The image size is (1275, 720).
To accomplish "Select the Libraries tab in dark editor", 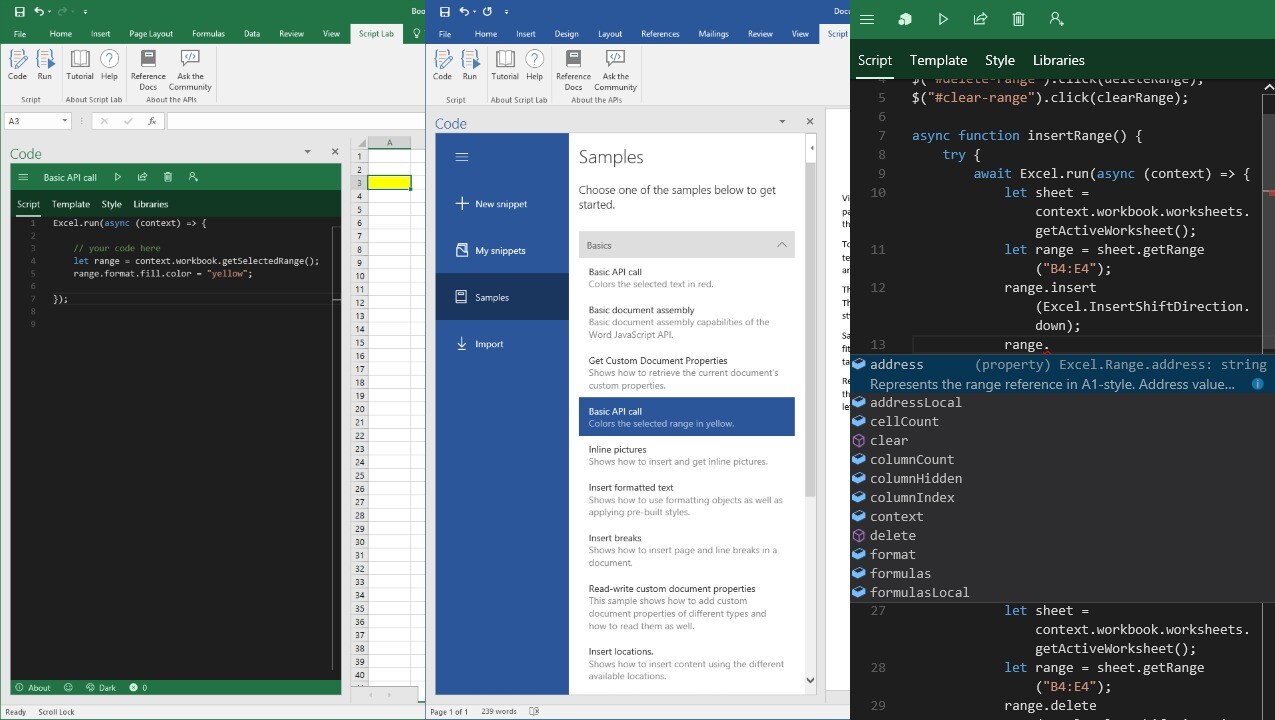I will pyautogui.click(x=1058, y=60).
